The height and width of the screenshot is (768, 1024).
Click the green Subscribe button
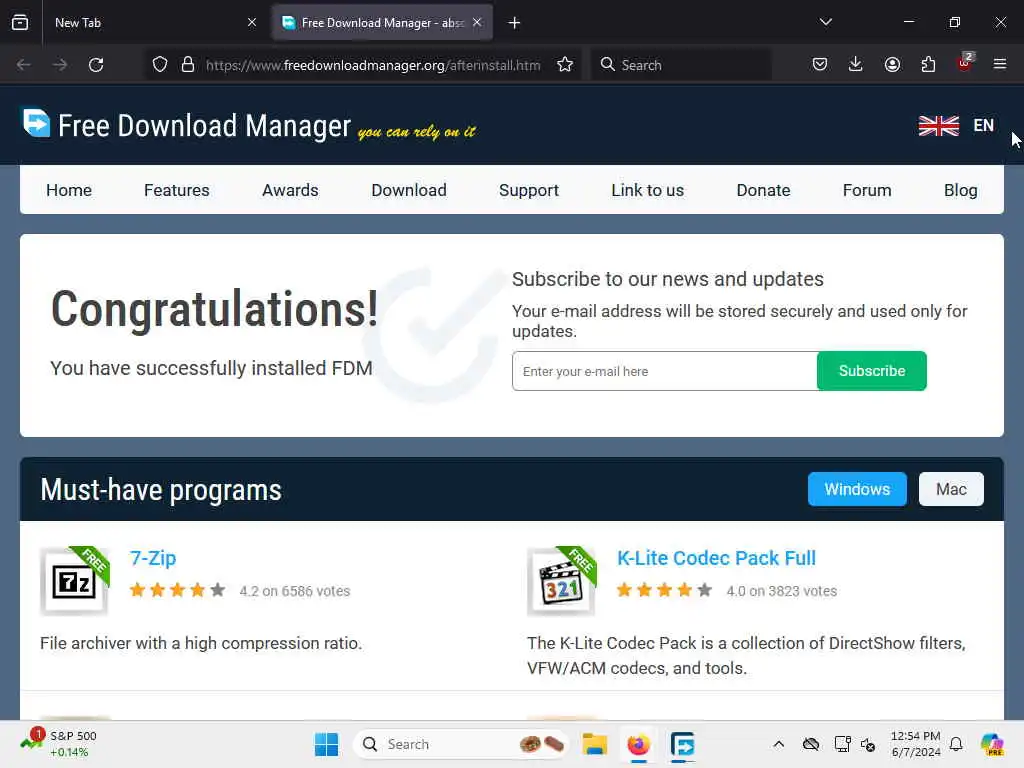point(872,371)
